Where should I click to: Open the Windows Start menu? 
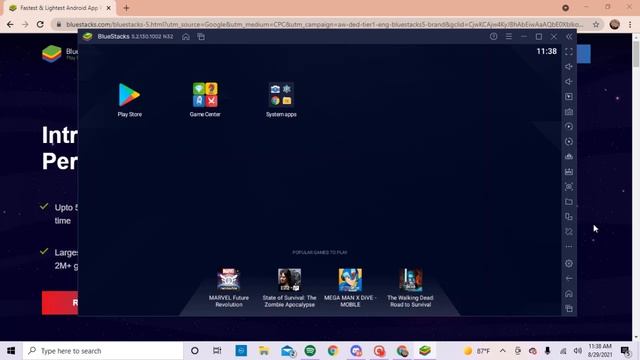(11, 351)
